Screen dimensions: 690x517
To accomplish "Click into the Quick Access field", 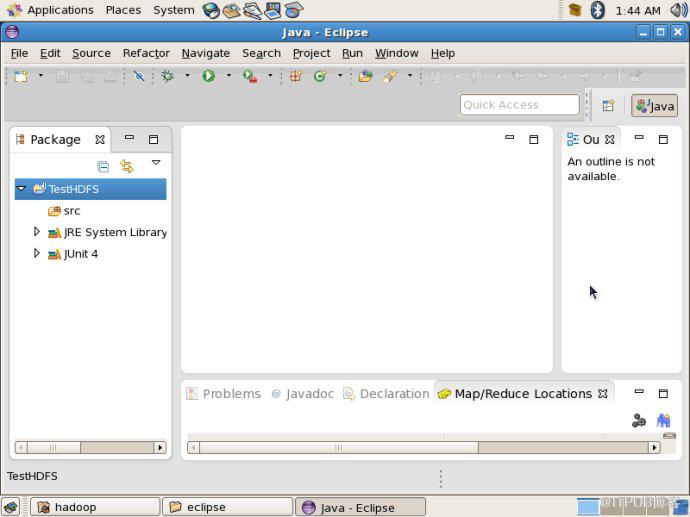I will coord(519,105).
